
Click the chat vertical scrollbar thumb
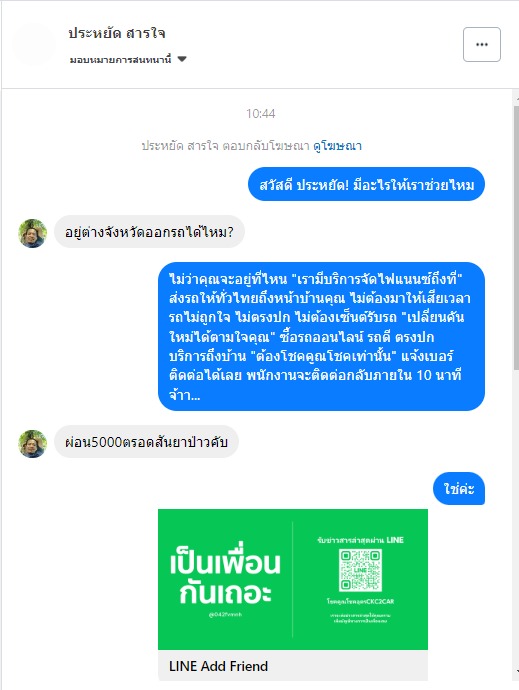coord(516,238)
